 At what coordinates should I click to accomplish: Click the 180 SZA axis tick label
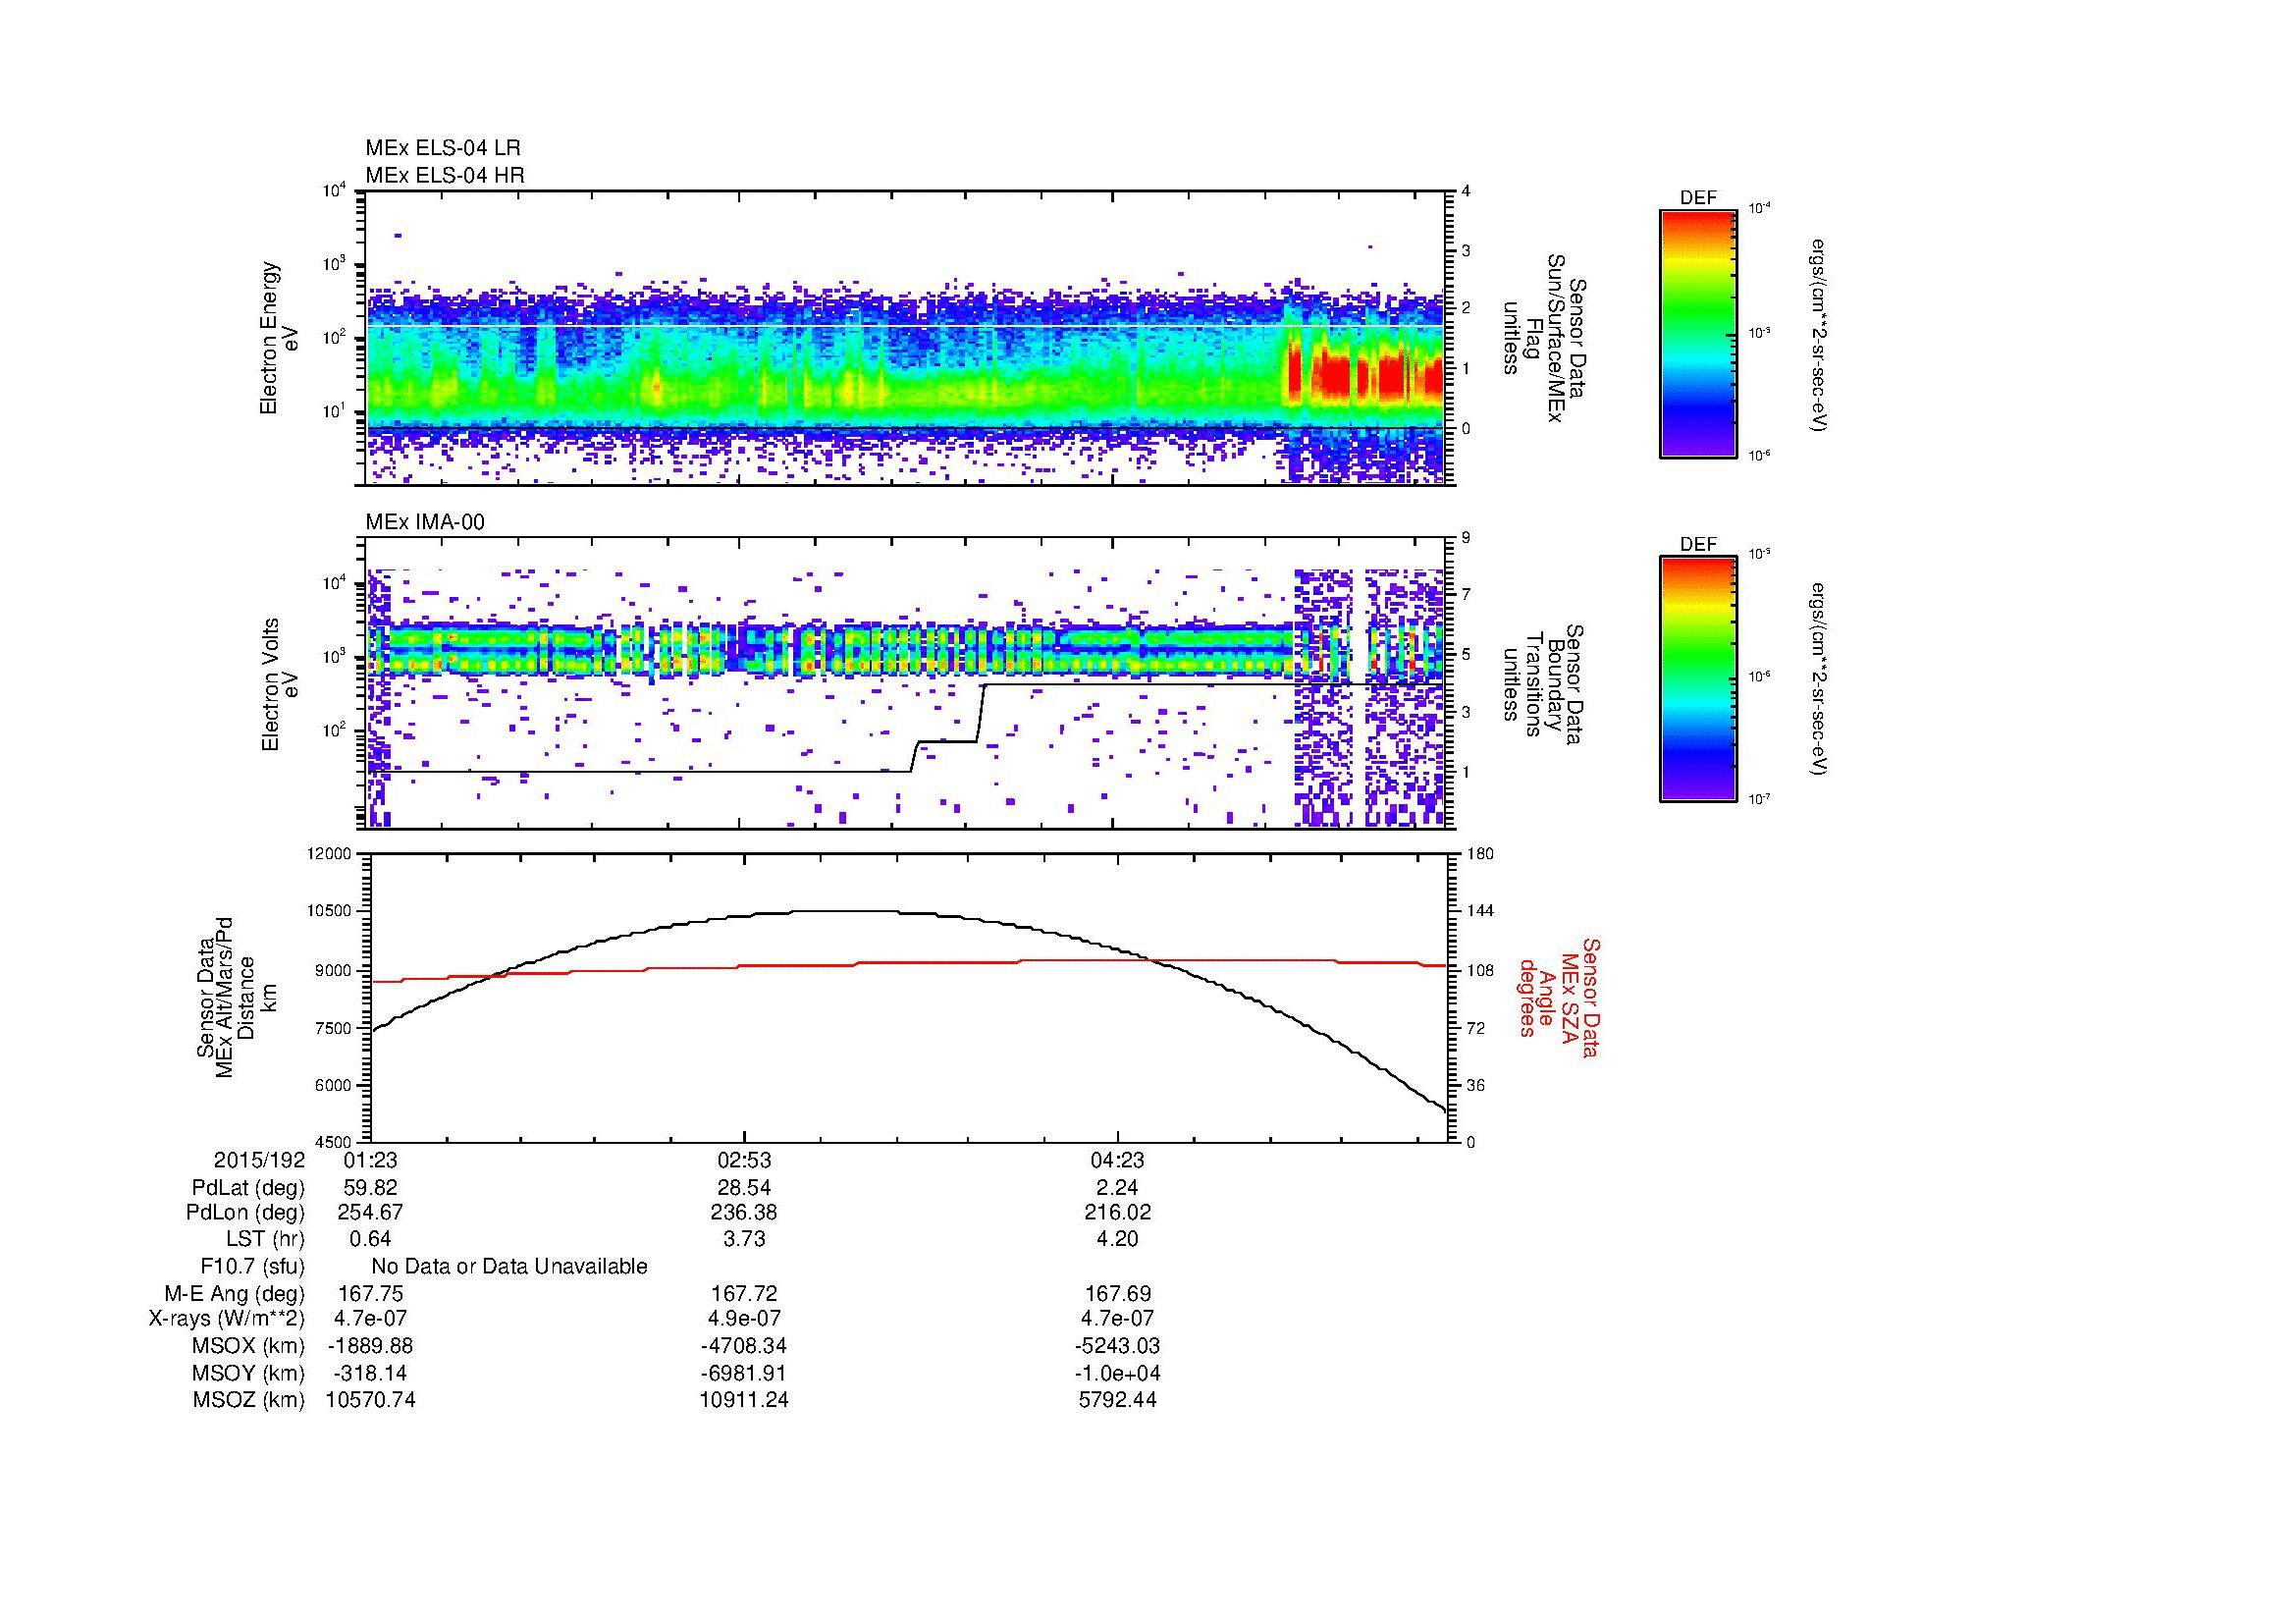(x=1480, y=854)
